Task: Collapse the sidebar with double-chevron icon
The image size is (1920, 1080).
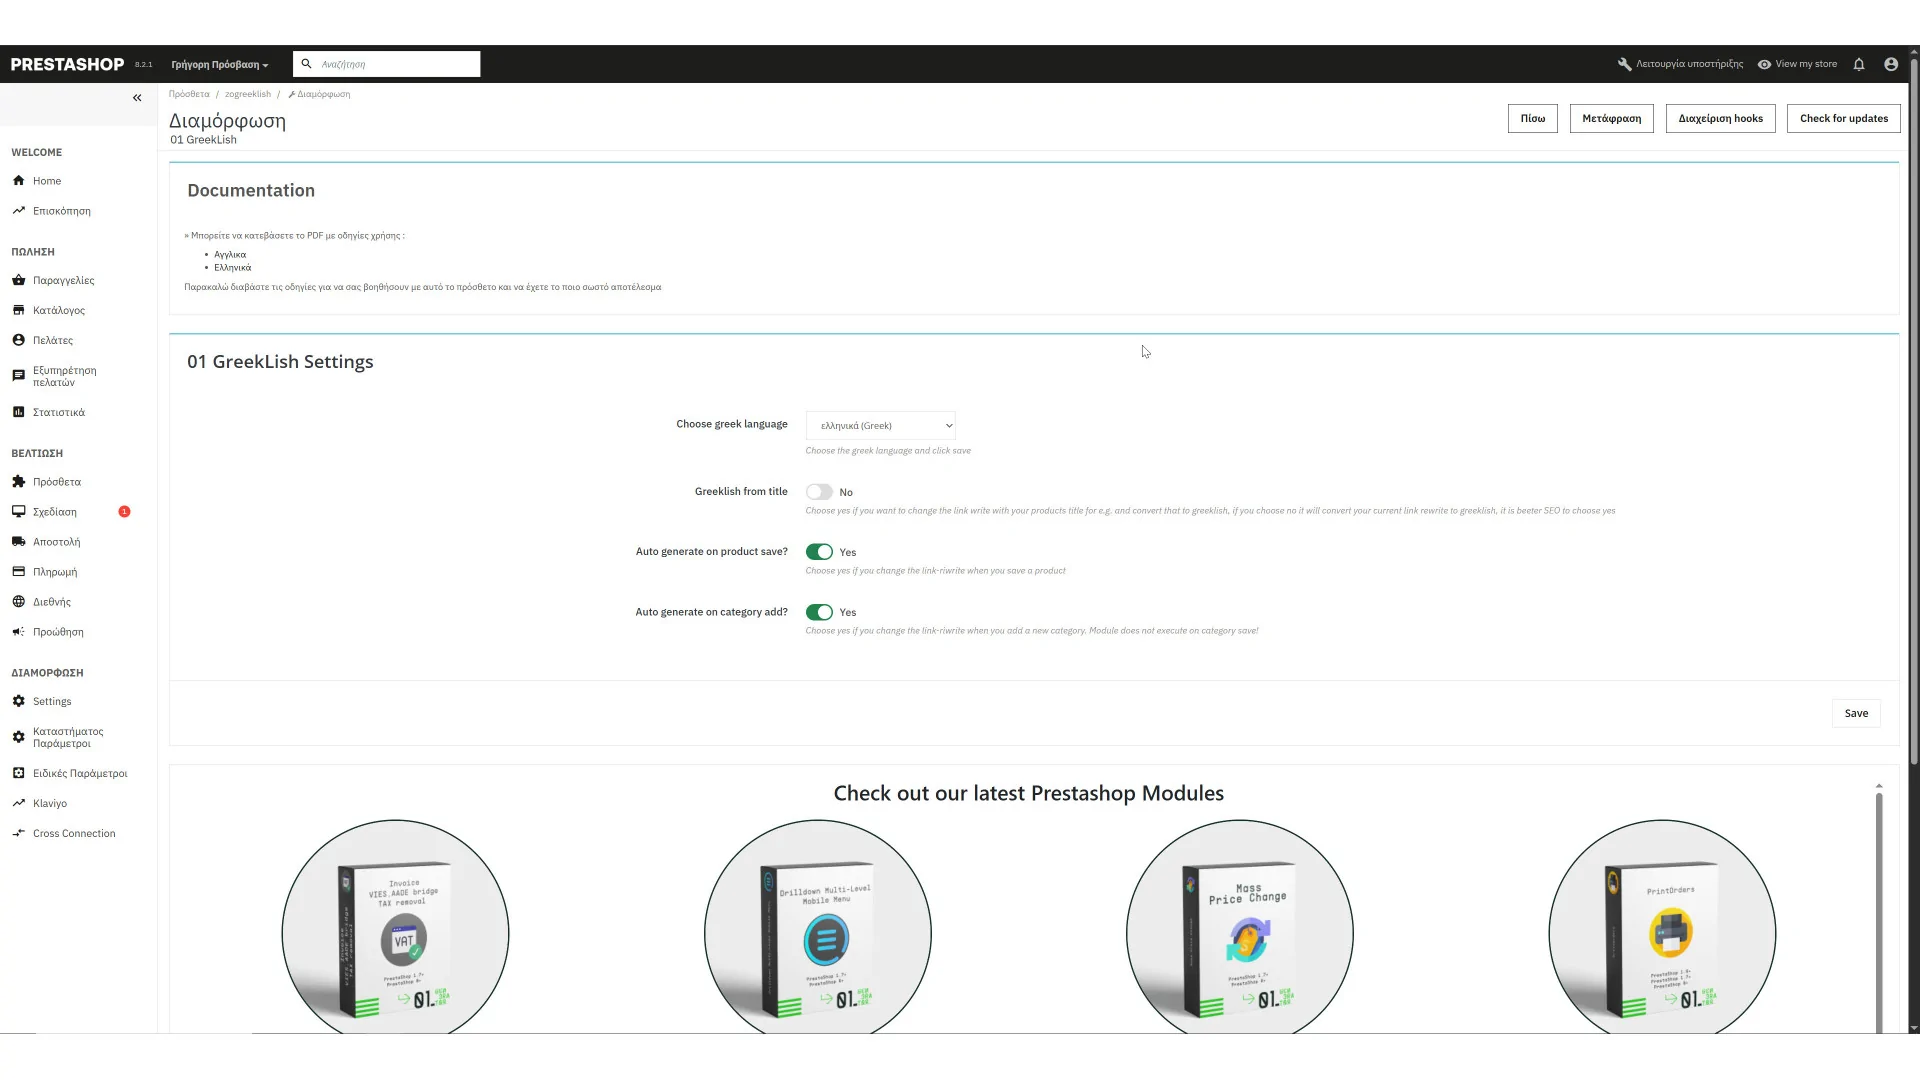Action: [137, 98]
